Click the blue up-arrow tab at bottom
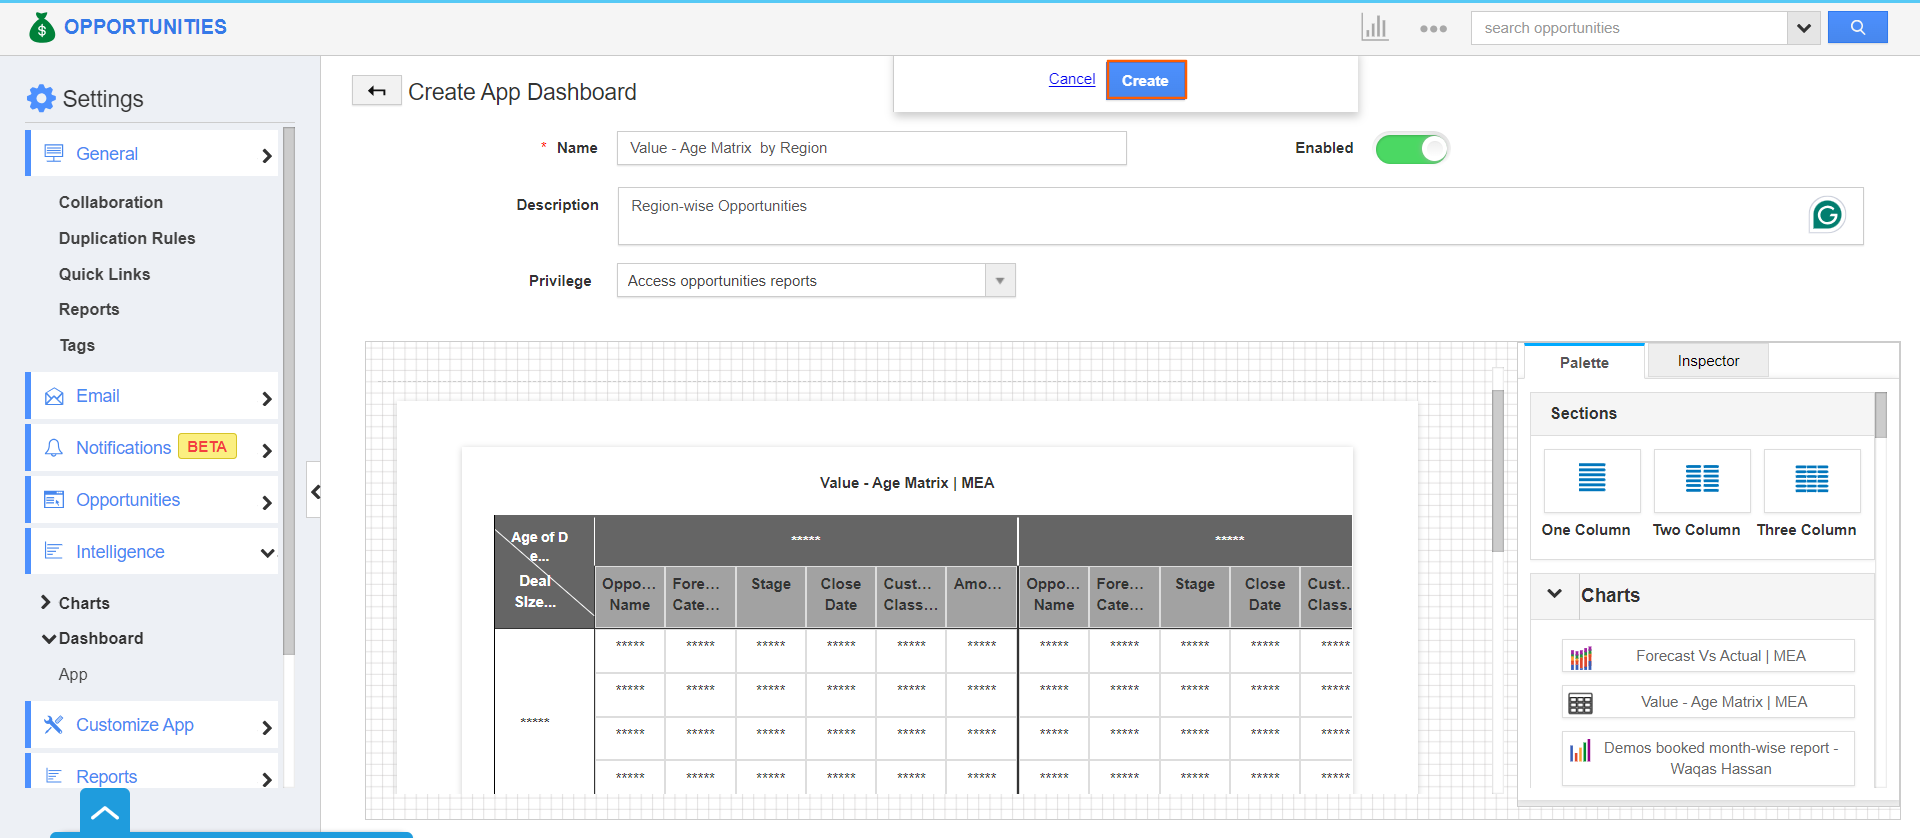Screen dimensions: 1920x838 [105, 813]
